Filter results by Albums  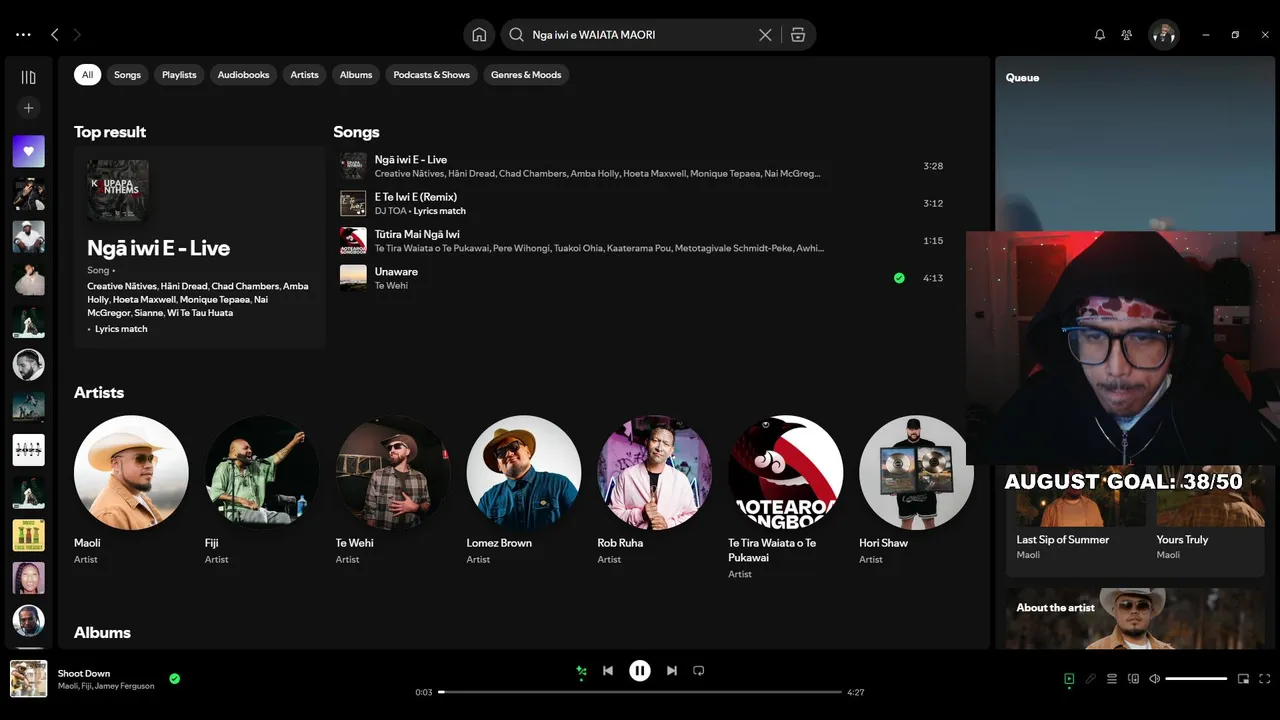pos(356,75)
